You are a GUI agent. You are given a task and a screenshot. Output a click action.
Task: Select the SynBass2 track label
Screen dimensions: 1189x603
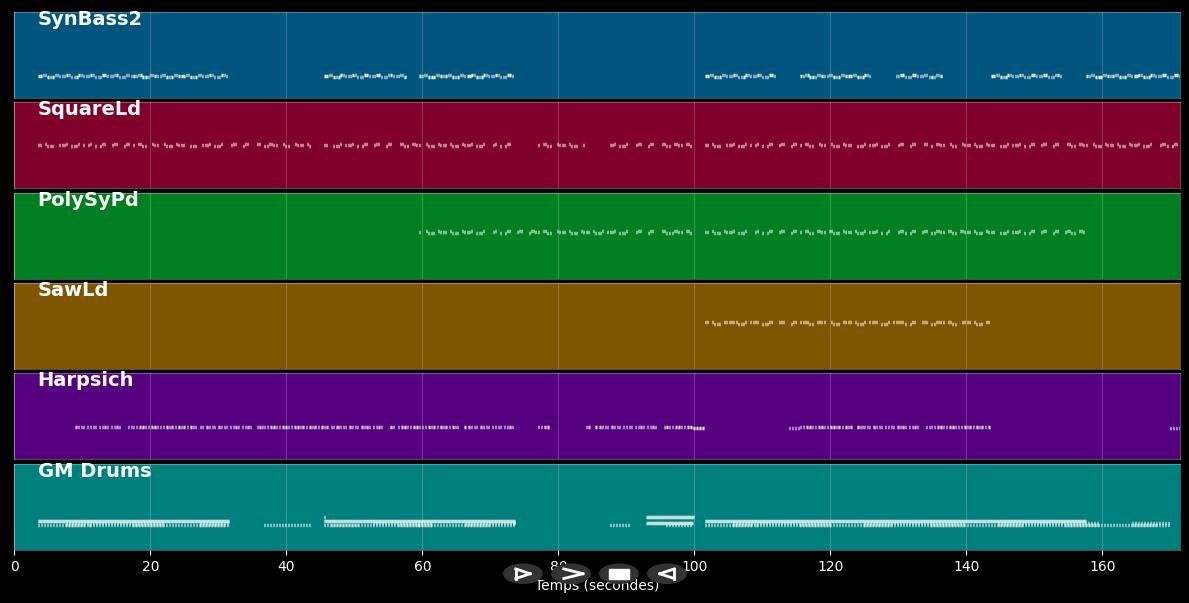(89, 19)
